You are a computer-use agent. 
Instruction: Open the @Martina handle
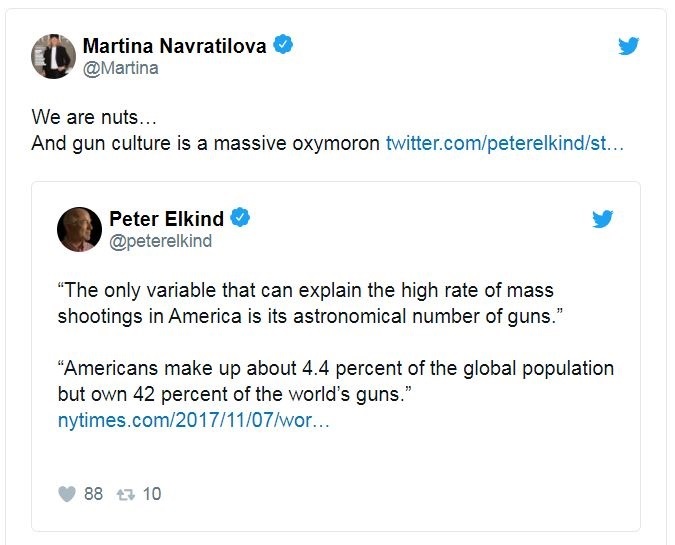pos(120,68)
